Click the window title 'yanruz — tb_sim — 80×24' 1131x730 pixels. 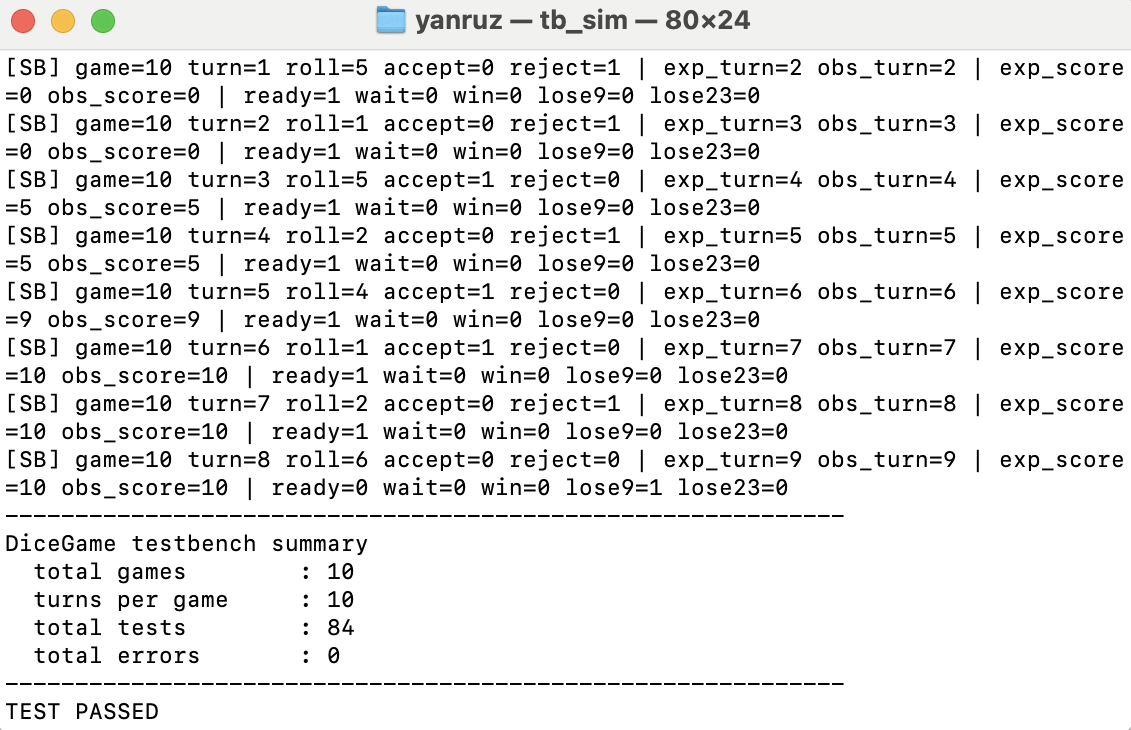[x=582, y=20]
